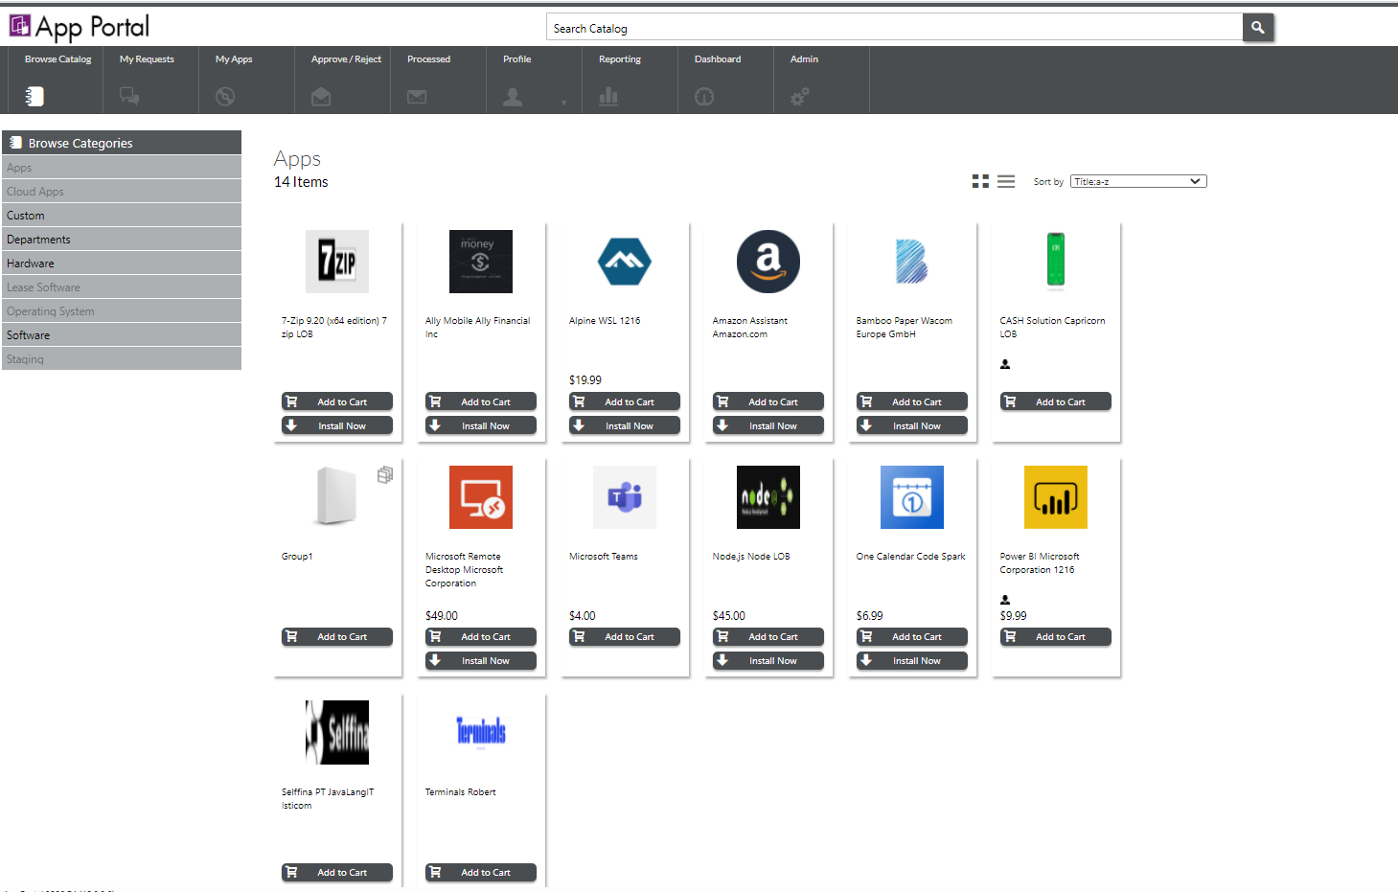
Task: Expand the Profile menu arrow
Action: click(563, 102)
